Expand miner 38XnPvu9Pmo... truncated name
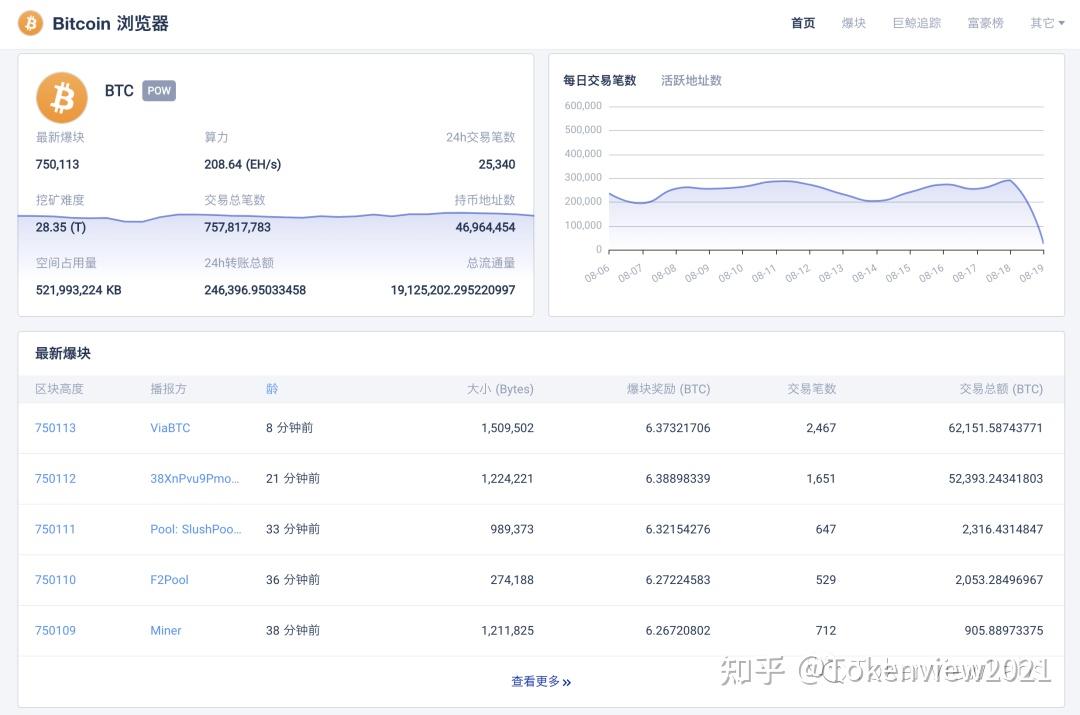 coord(196,478)
